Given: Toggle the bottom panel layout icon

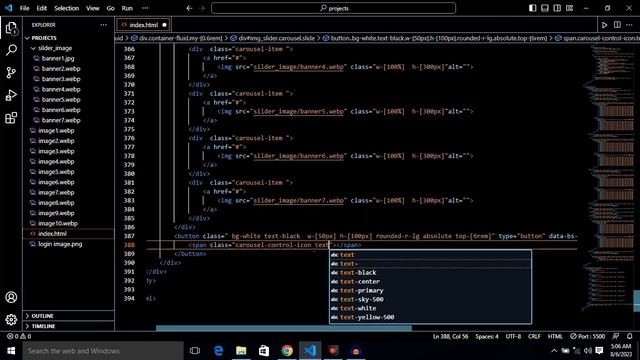Looking at the screenshot, I should coord(544,8).
